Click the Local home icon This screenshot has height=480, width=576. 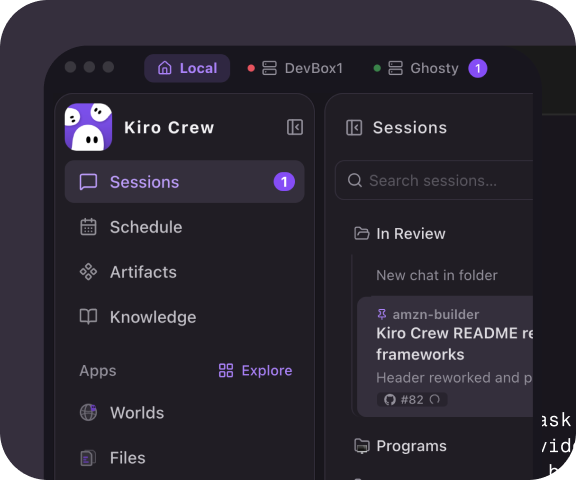[165, 68]
